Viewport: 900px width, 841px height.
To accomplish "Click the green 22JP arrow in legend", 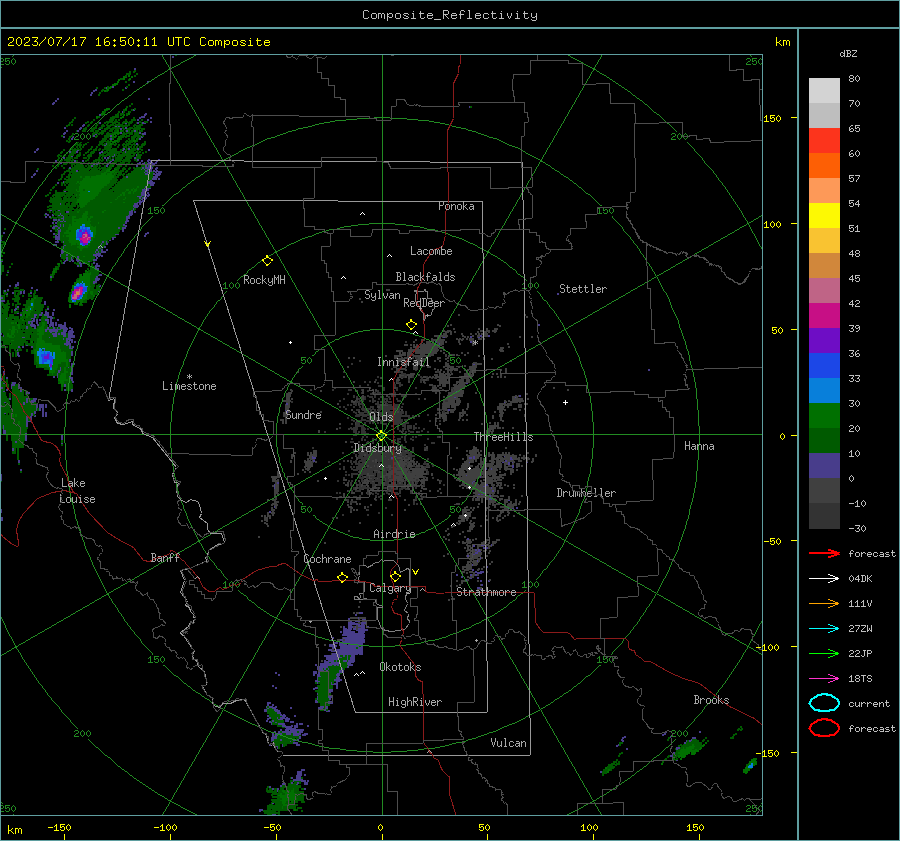I will [x=824, y=653].
